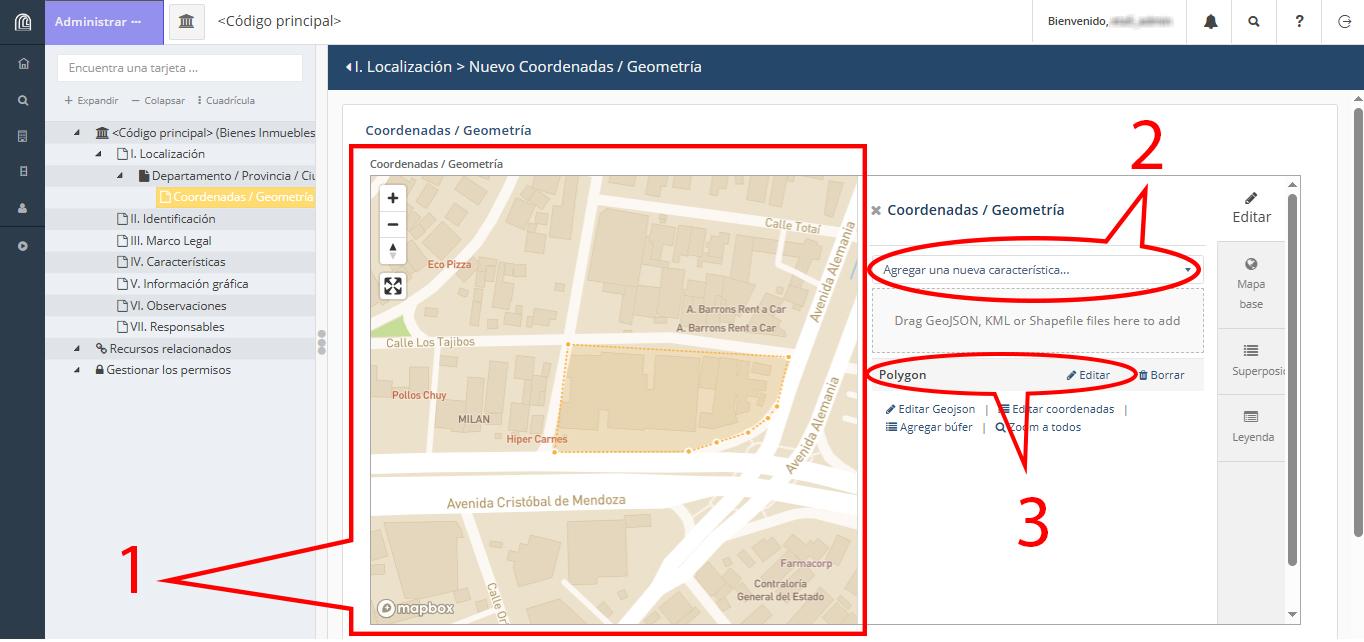
Task: Open the global search magnifier icon
Action: [1254, 21]
